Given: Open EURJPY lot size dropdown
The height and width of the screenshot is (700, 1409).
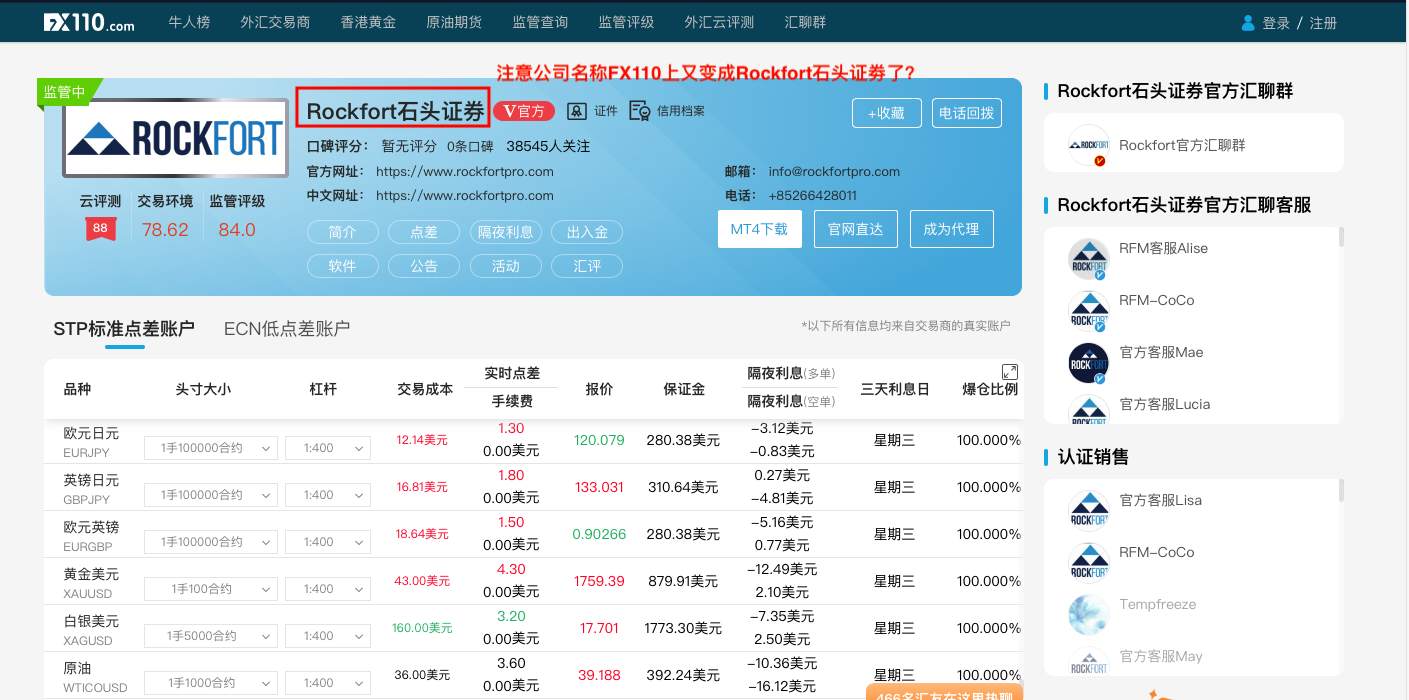Looking at the screenshot, I should (210, 448).
